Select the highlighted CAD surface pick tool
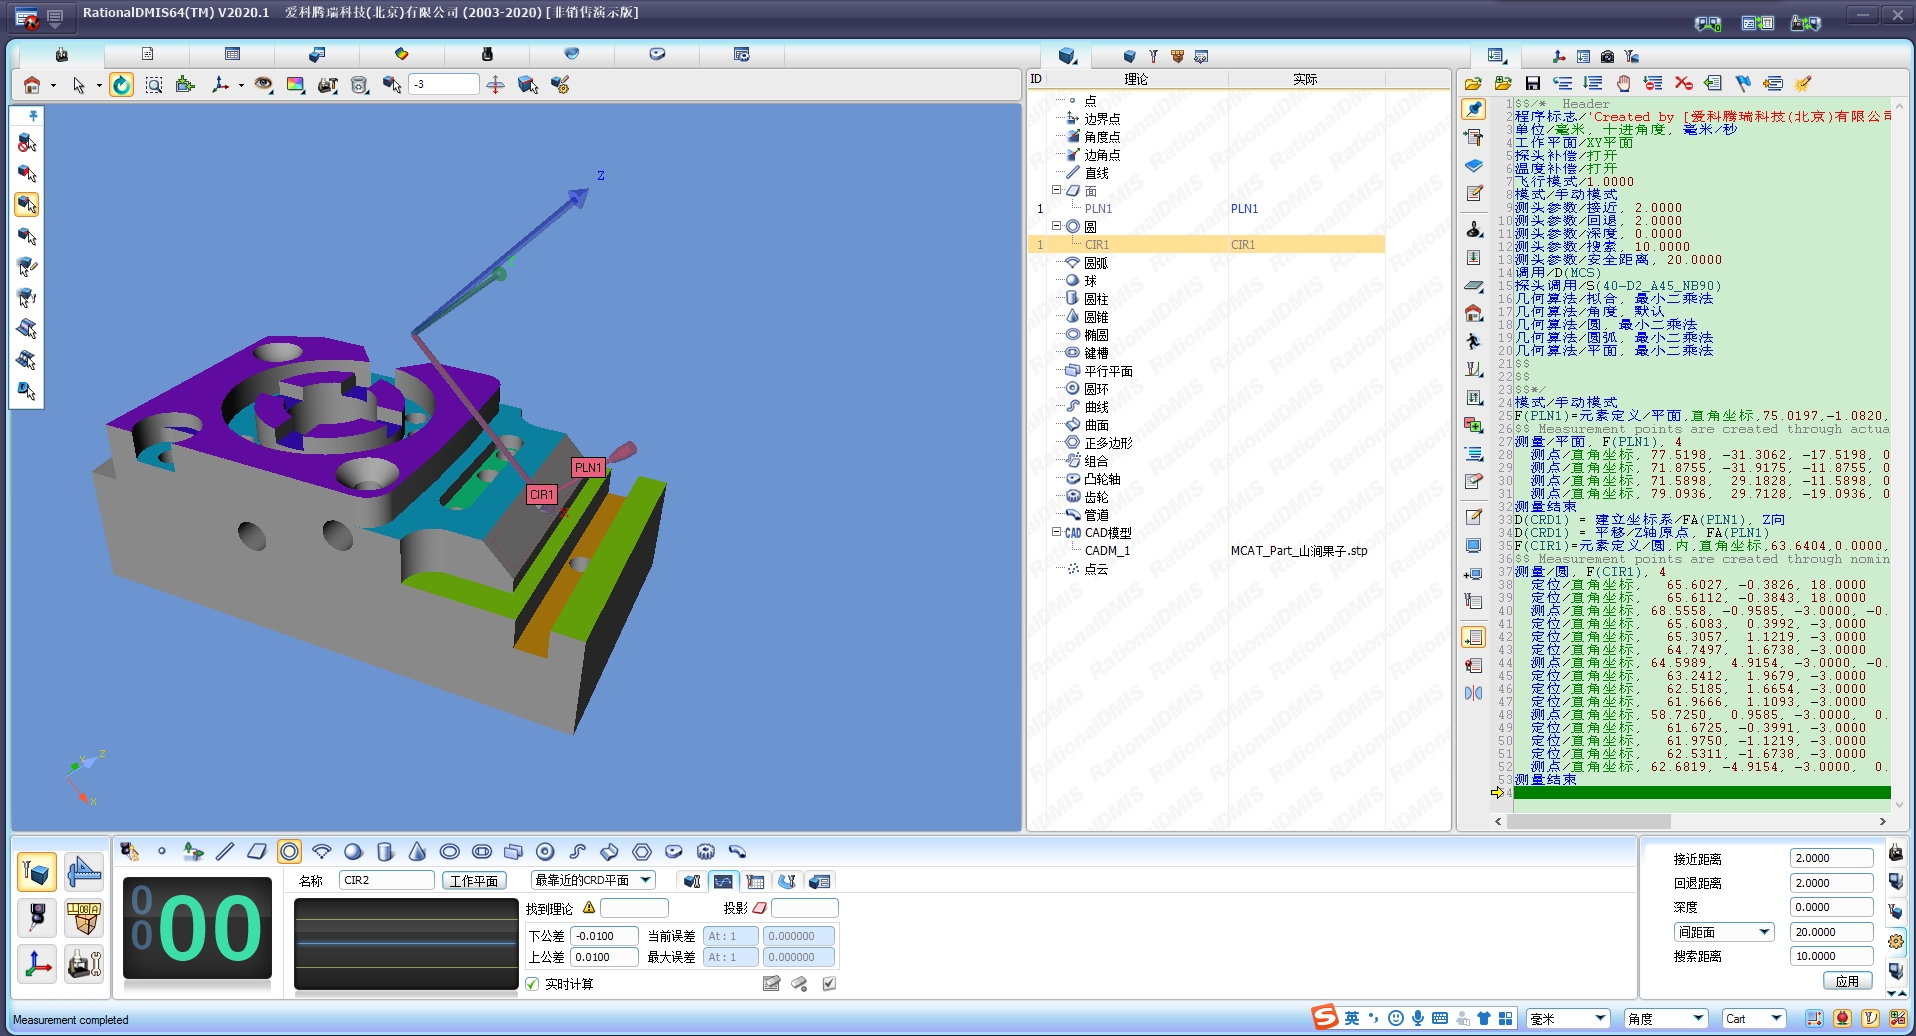The width and height of the screenshot is (1916, 1036). coord(27,205)
